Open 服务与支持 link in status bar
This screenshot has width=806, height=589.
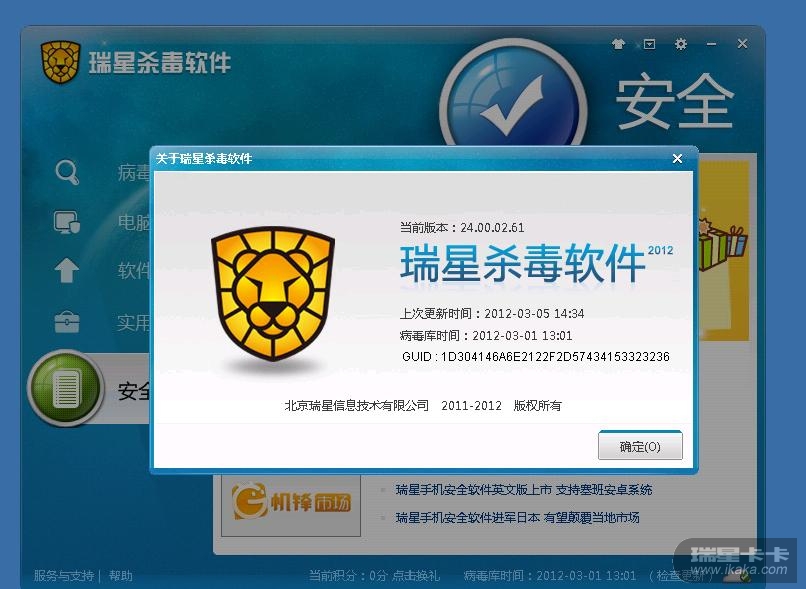[x=64, y=576]
